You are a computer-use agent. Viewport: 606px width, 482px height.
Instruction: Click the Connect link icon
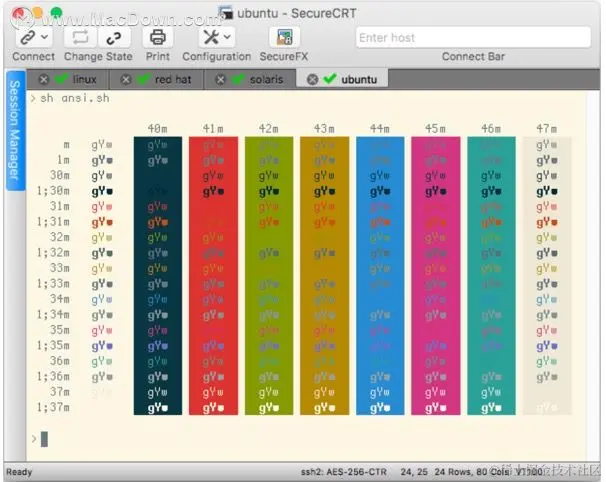(x=27, y=37)
